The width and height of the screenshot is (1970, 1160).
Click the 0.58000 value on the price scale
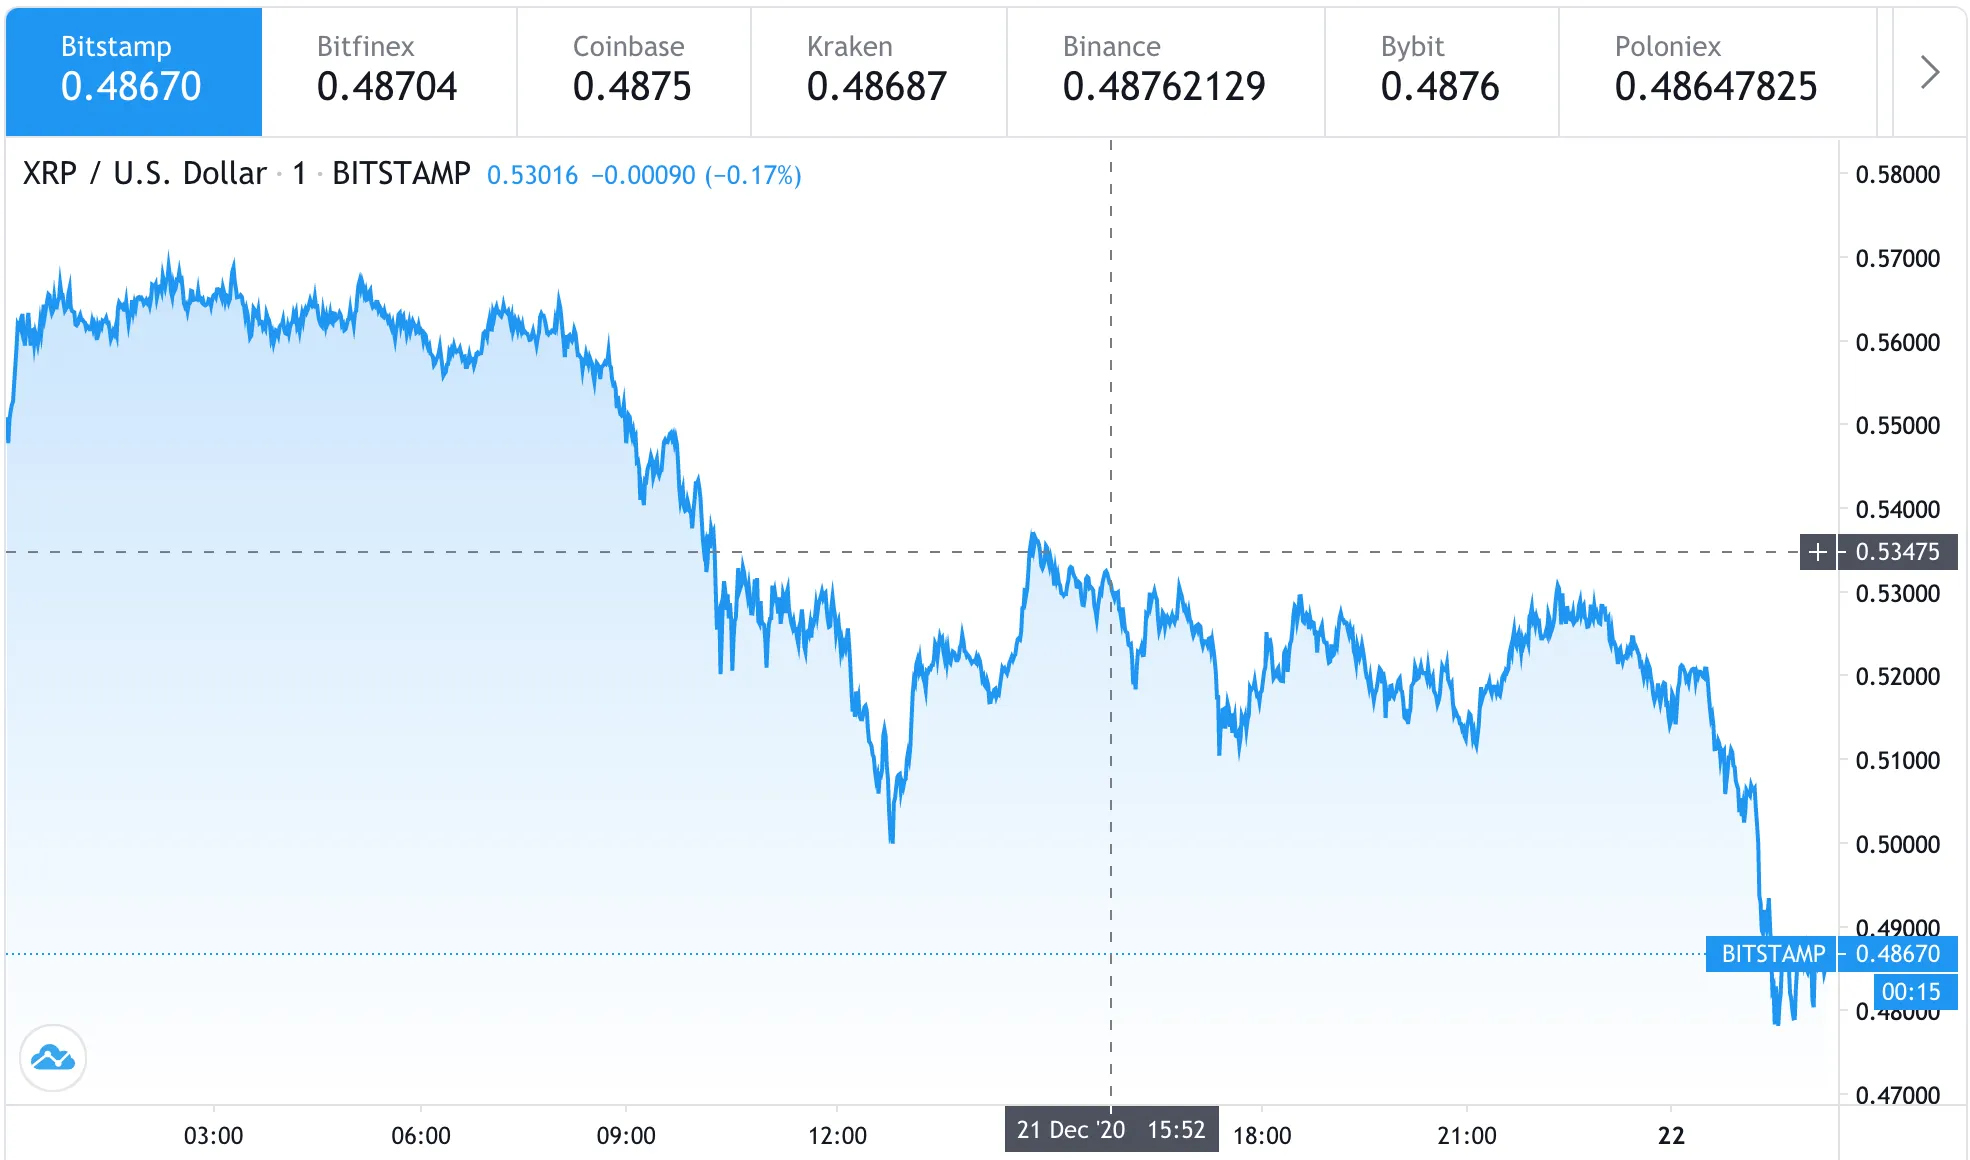(1900, 175)
